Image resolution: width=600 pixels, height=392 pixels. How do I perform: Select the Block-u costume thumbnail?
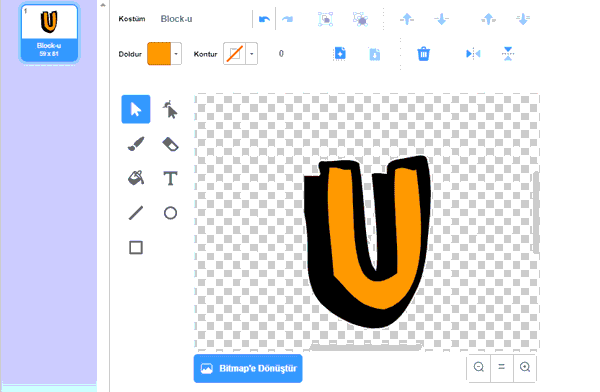(x=49, y=33)
